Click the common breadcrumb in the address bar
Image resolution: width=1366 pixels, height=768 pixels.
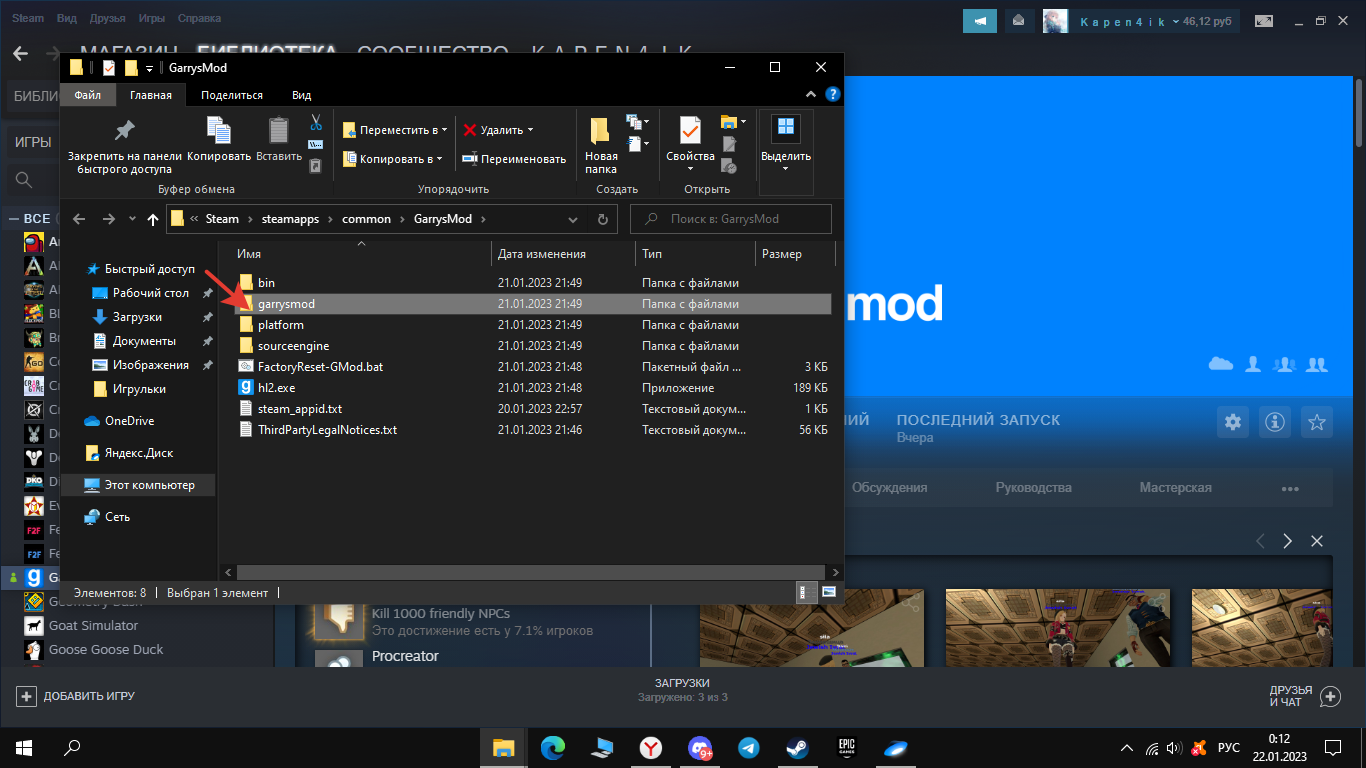click(x=366, y=219)
